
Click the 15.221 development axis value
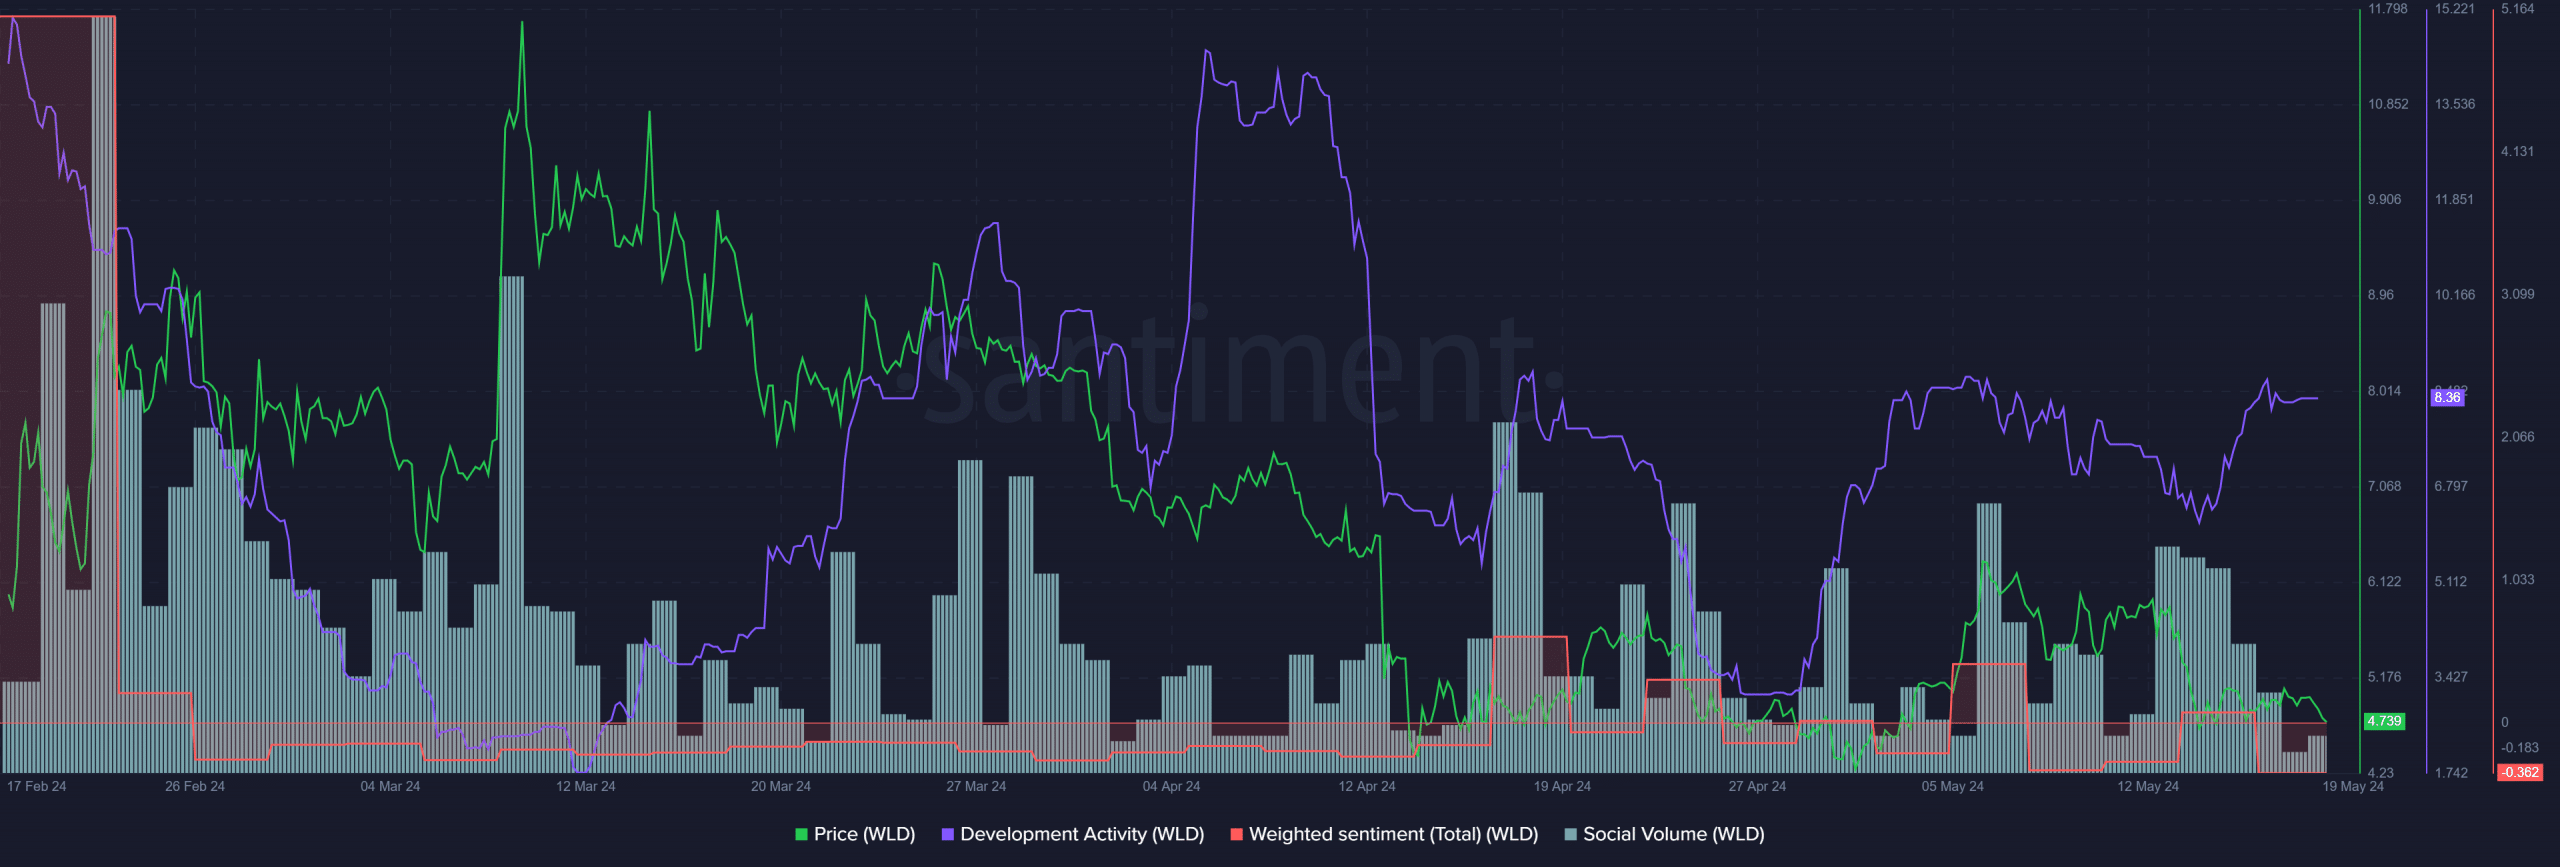2455,9
